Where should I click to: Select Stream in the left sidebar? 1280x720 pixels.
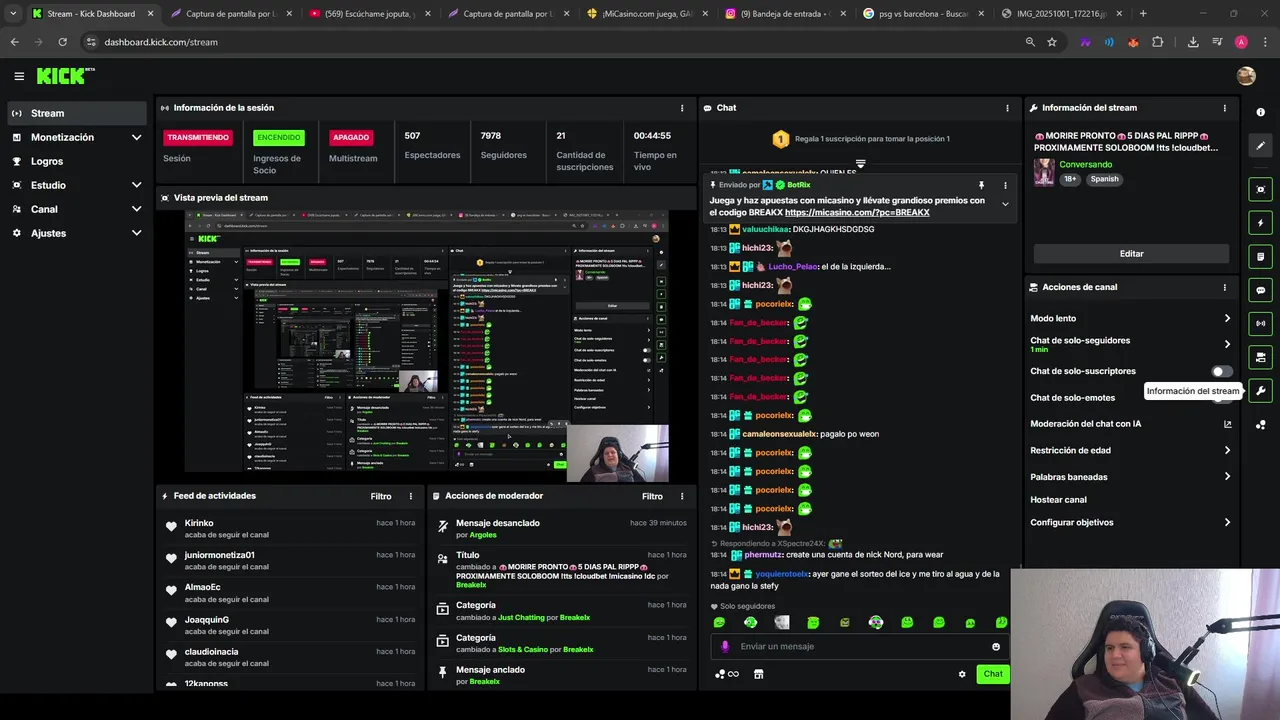point(77,113)
